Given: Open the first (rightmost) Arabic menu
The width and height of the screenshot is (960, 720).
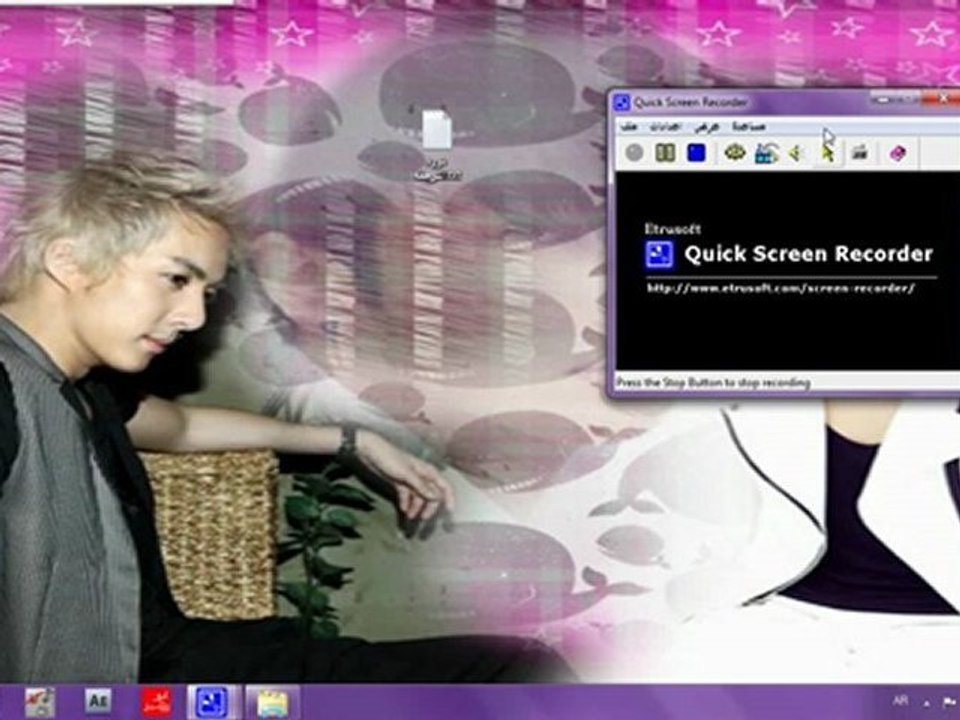Looking at the screenshot, I should pyautogui.click(x=749, y=127).
